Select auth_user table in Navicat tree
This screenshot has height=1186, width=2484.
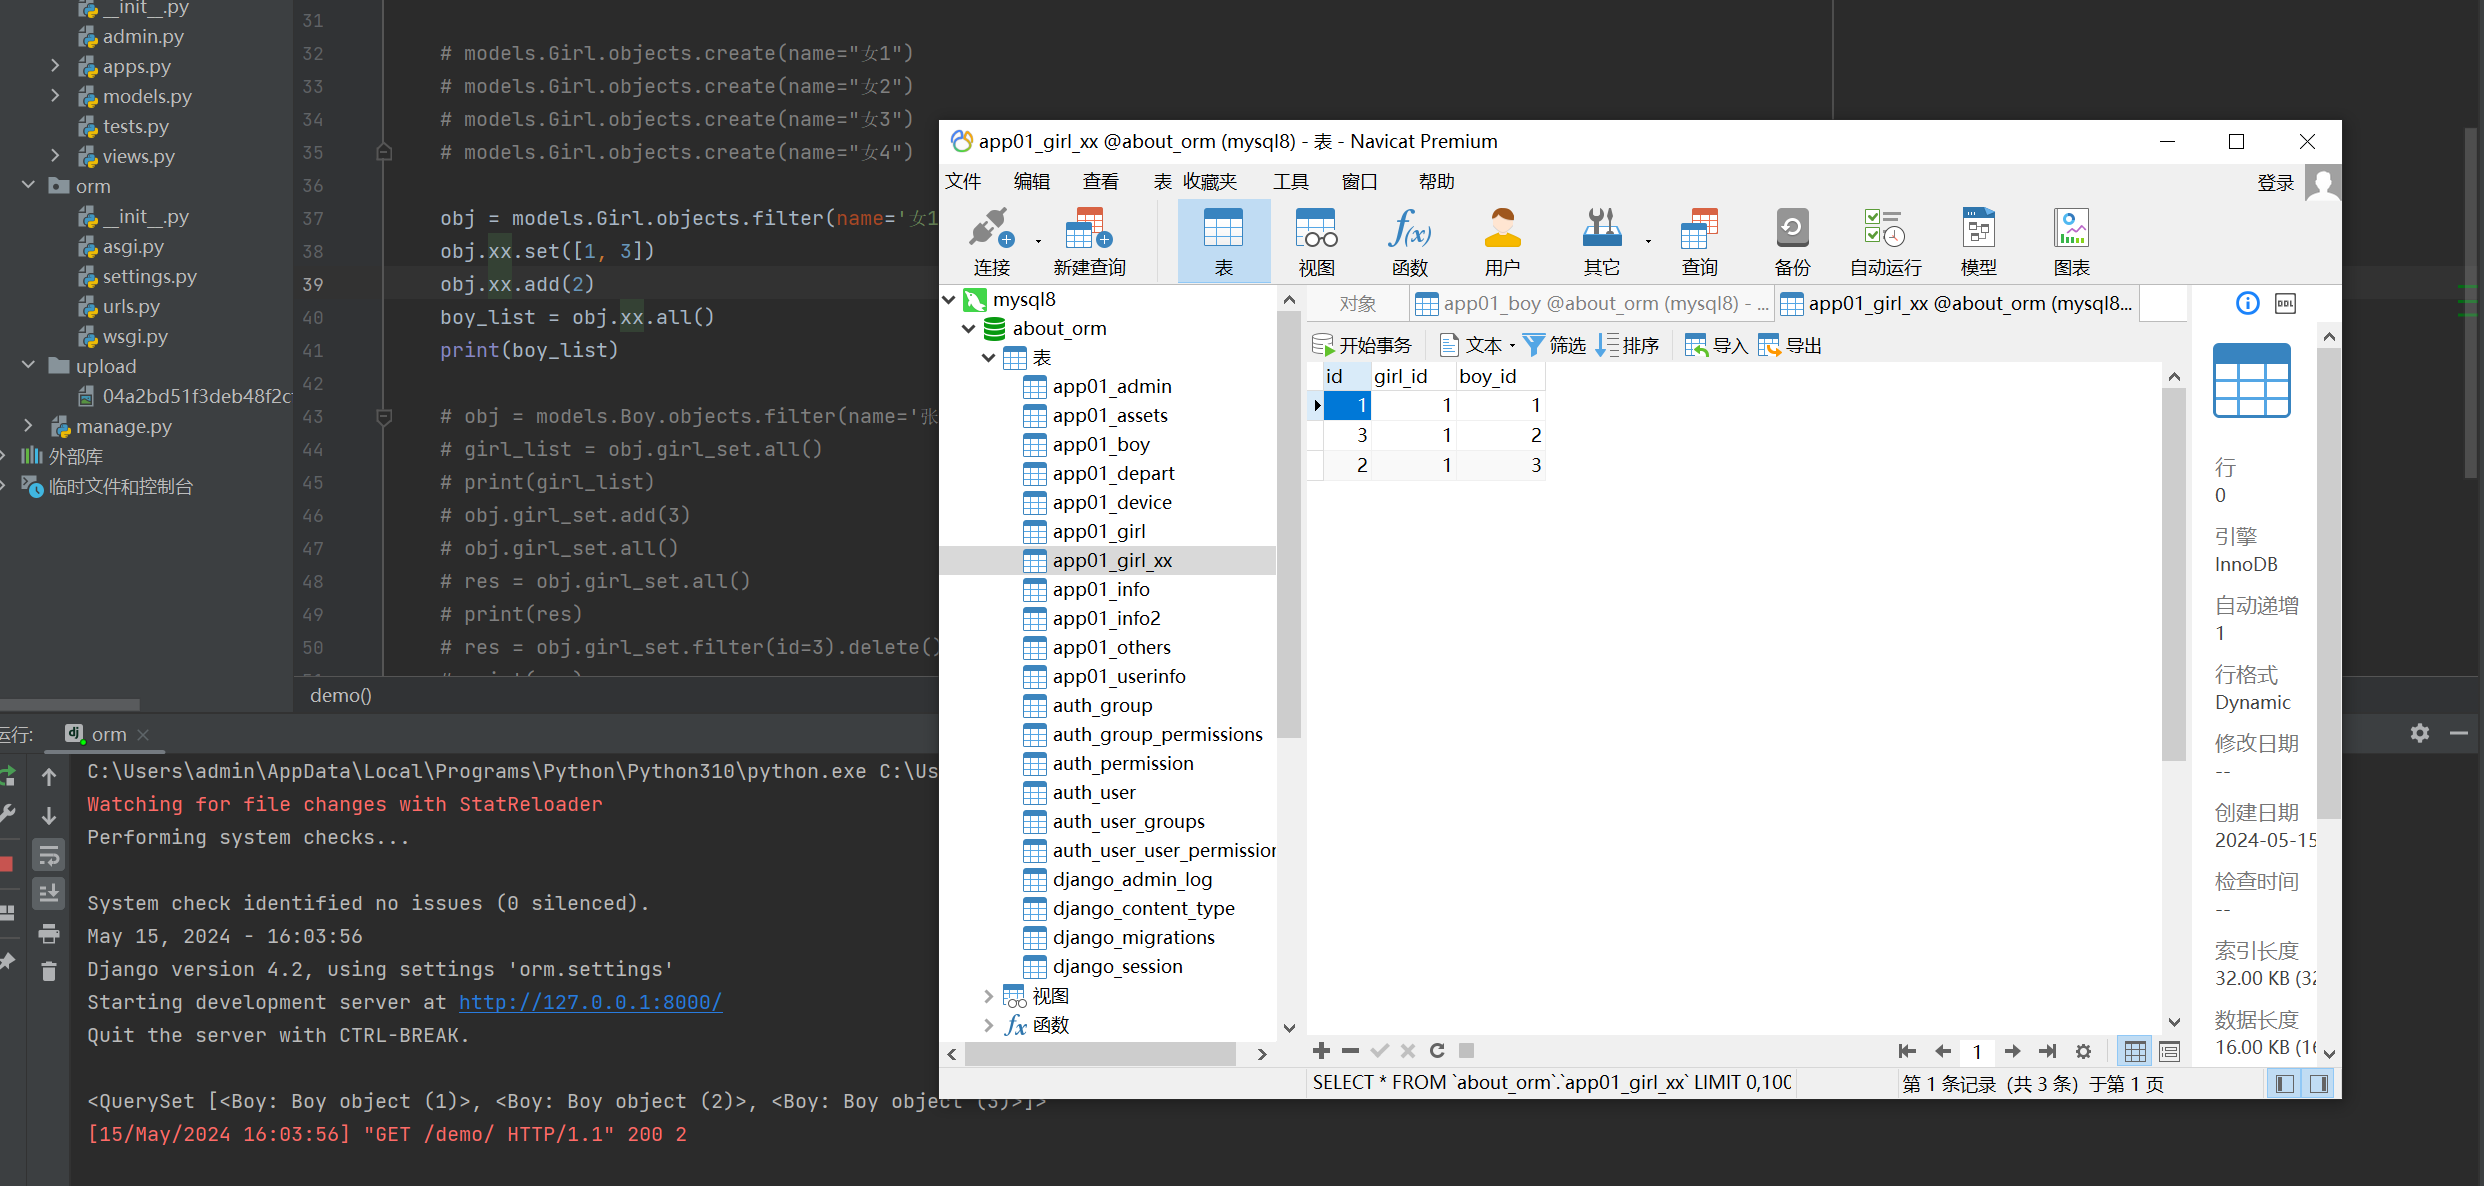[1093, 792]
